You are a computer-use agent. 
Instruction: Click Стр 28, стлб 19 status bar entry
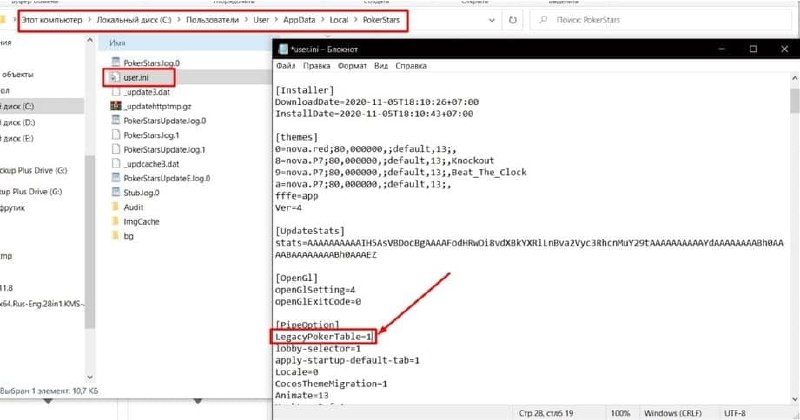[546, 413]
